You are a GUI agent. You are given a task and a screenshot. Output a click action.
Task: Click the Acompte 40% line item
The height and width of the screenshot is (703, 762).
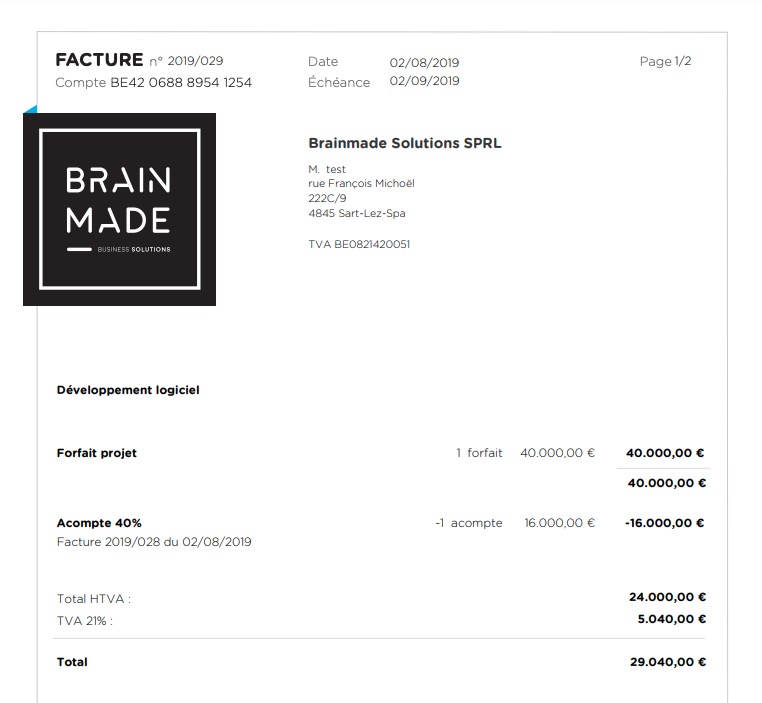click(99, 523)
